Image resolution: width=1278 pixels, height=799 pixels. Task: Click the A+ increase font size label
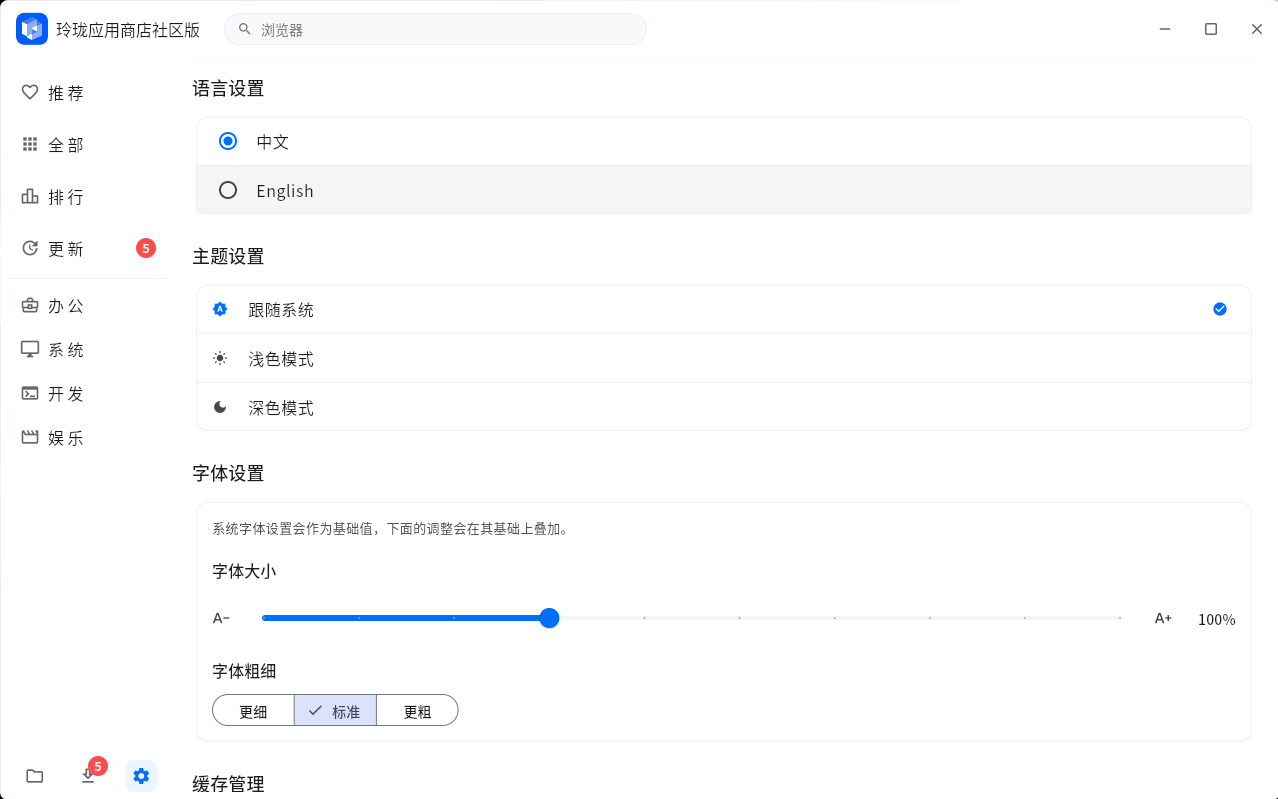1163,618
